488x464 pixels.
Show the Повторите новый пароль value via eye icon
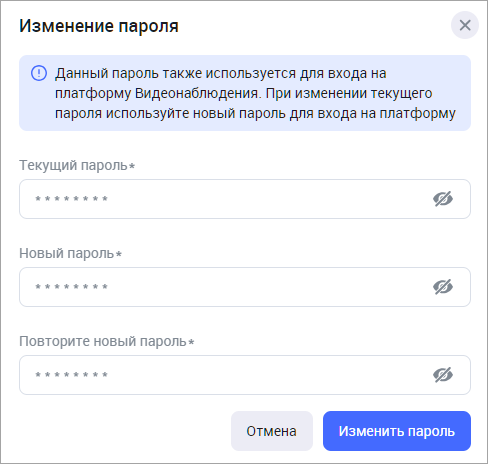click(x=443, y=375)
